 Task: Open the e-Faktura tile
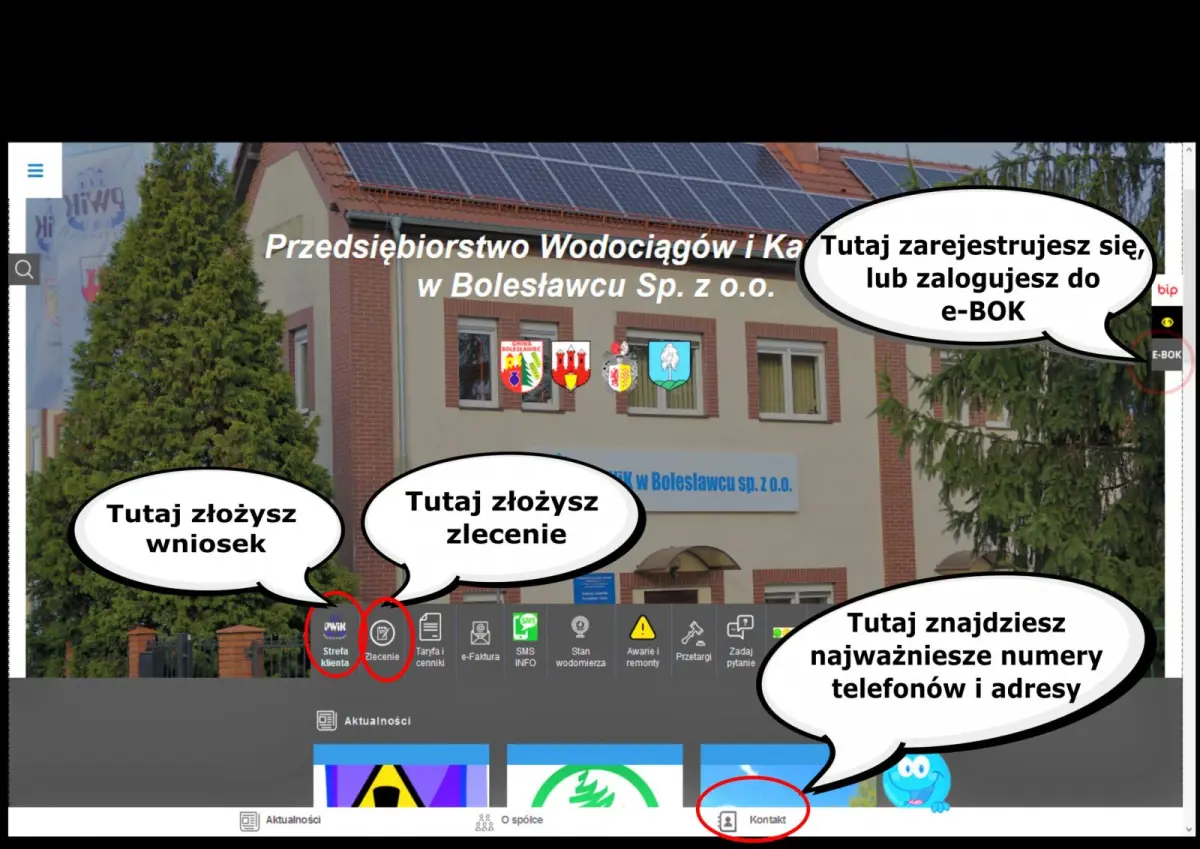(480, 641)
